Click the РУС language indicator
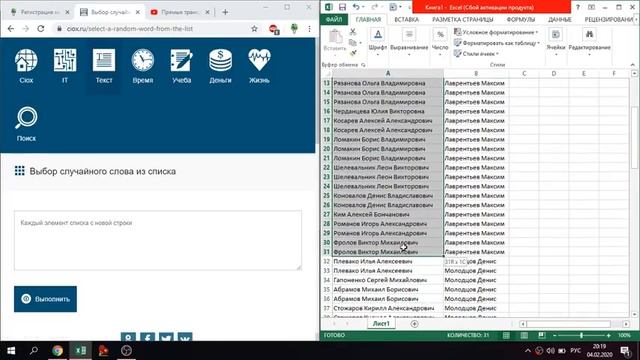The image size is (640, 360). (576, 351)
